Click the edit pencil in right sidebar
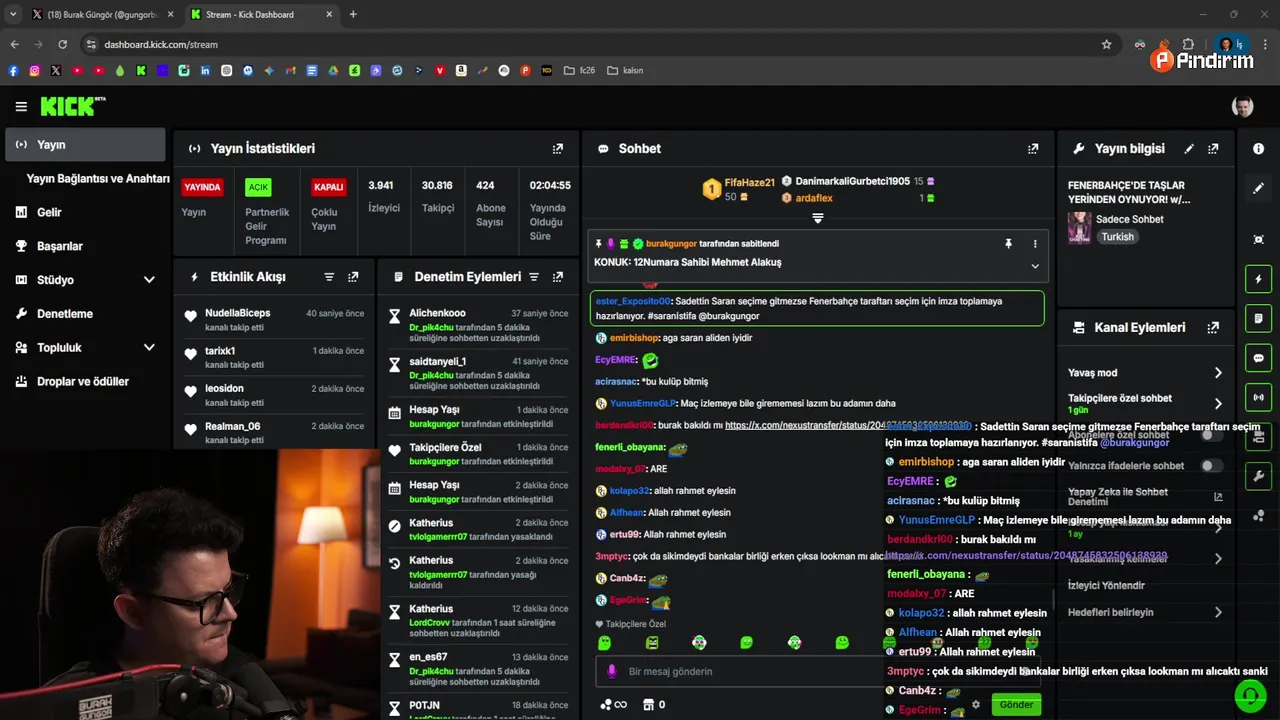The image size is (1280, 720). 1258,188
